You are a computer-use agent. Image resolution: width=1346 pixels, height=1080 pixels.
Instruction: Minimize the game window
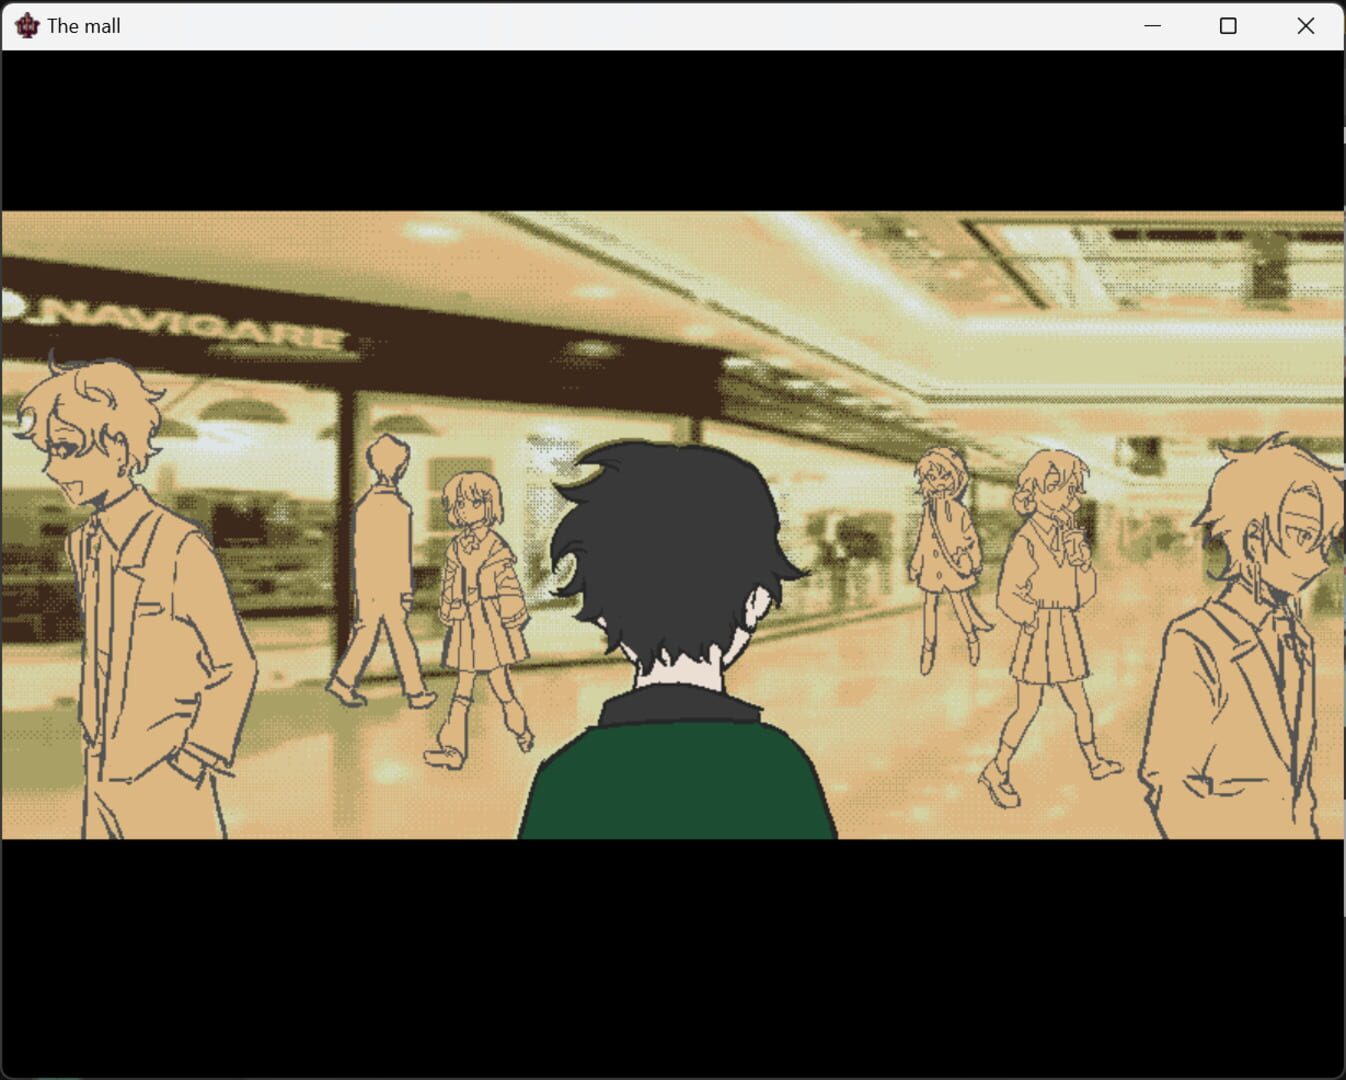click(x=1150, y=25)
